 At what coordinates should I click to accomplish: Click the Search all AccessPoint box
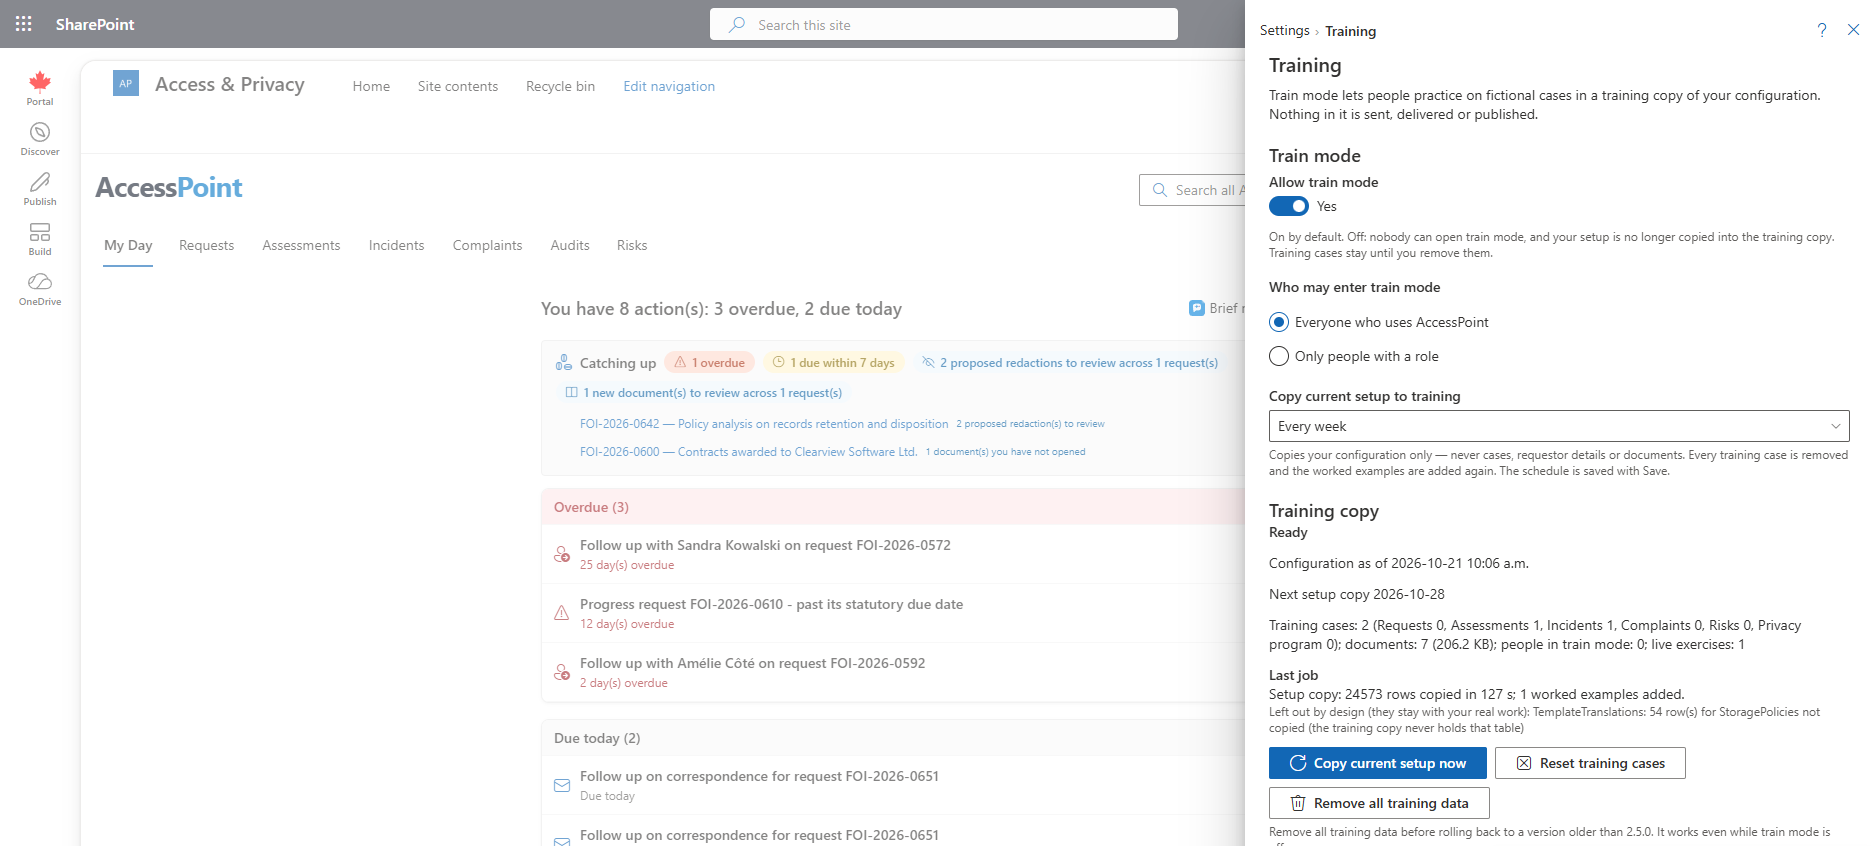pos(1192,190)
